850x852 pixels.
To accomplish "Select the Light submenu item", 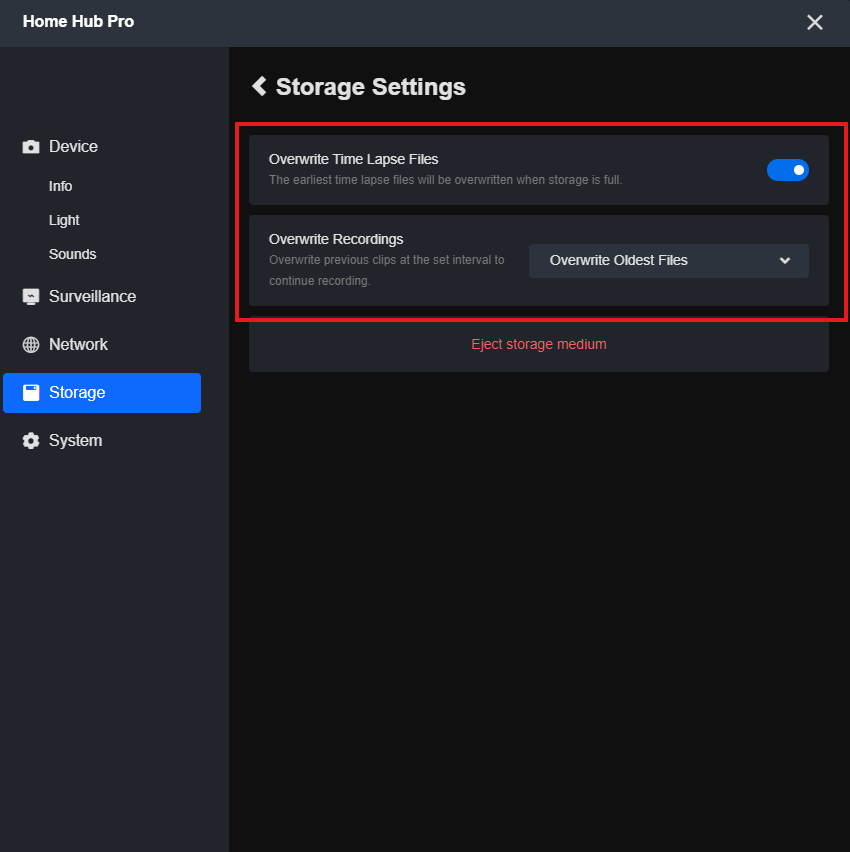I will [x=64, y=221].
